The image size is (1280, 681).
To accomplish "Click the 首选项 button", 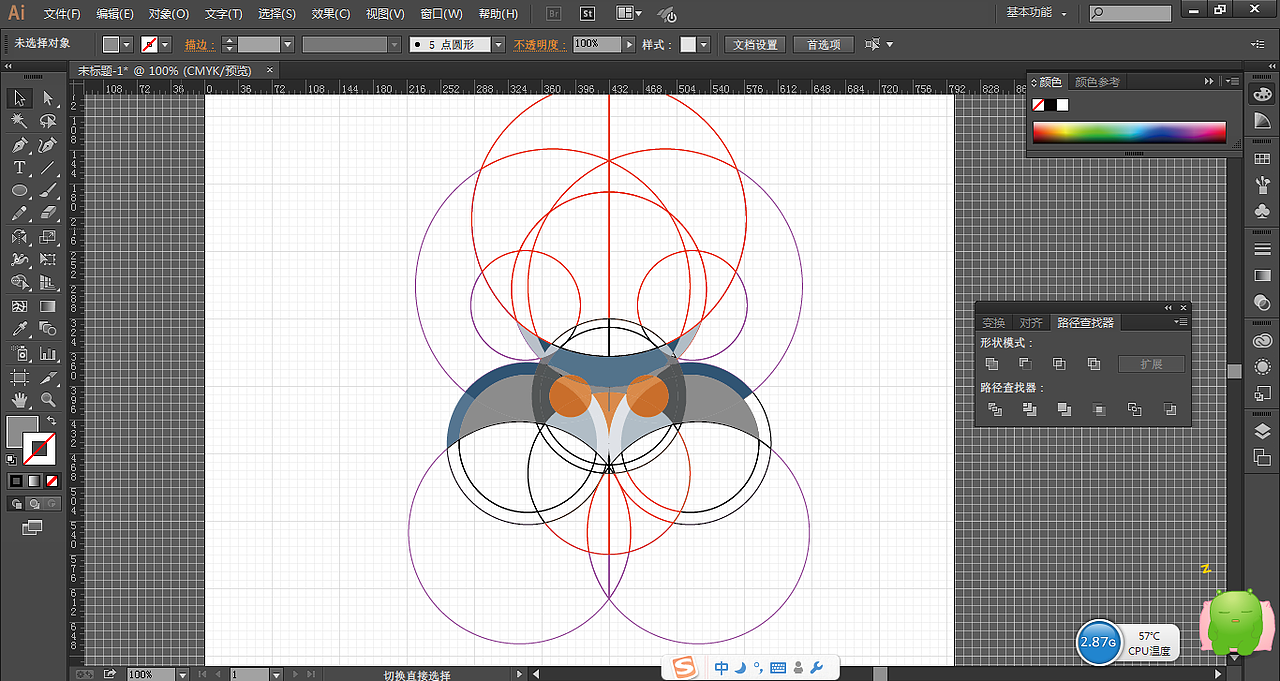I will point(822,44).
